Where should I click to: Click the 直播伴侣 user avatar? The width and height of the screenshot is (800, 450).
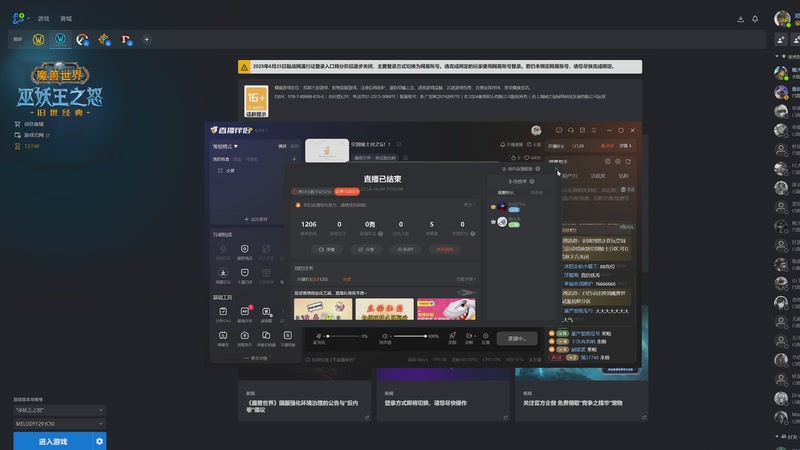coord(536,131)
